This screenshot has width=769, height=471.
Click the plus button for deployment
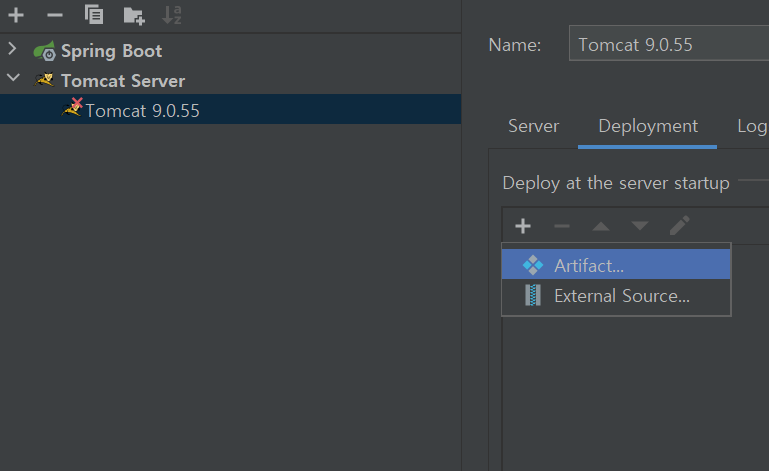point(523,226)
